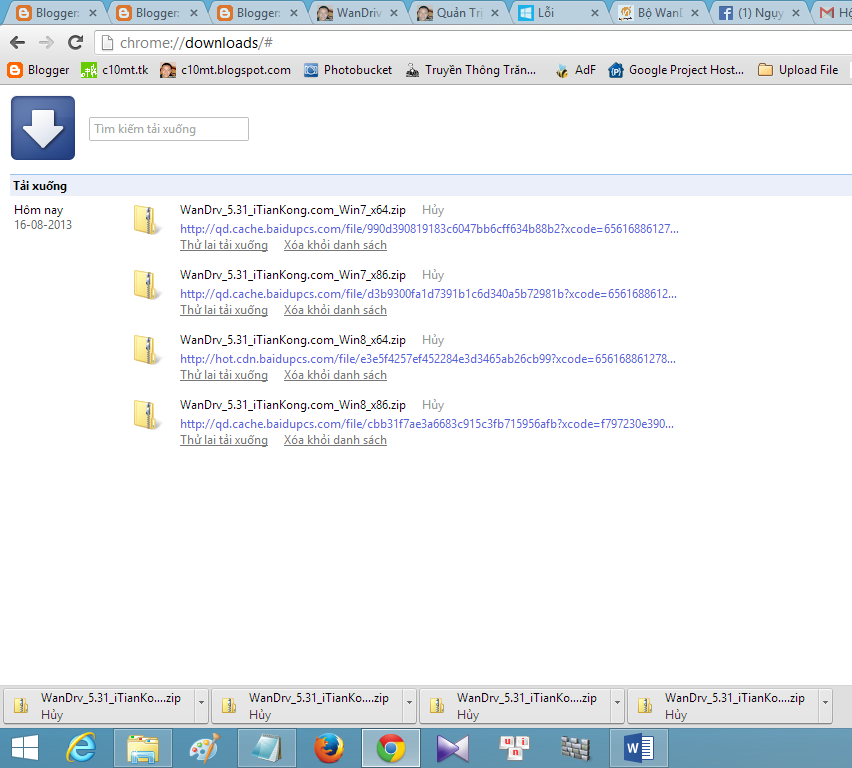
Task: Click the zip icon for Win8_x64 download
Action: coord(147,349)
